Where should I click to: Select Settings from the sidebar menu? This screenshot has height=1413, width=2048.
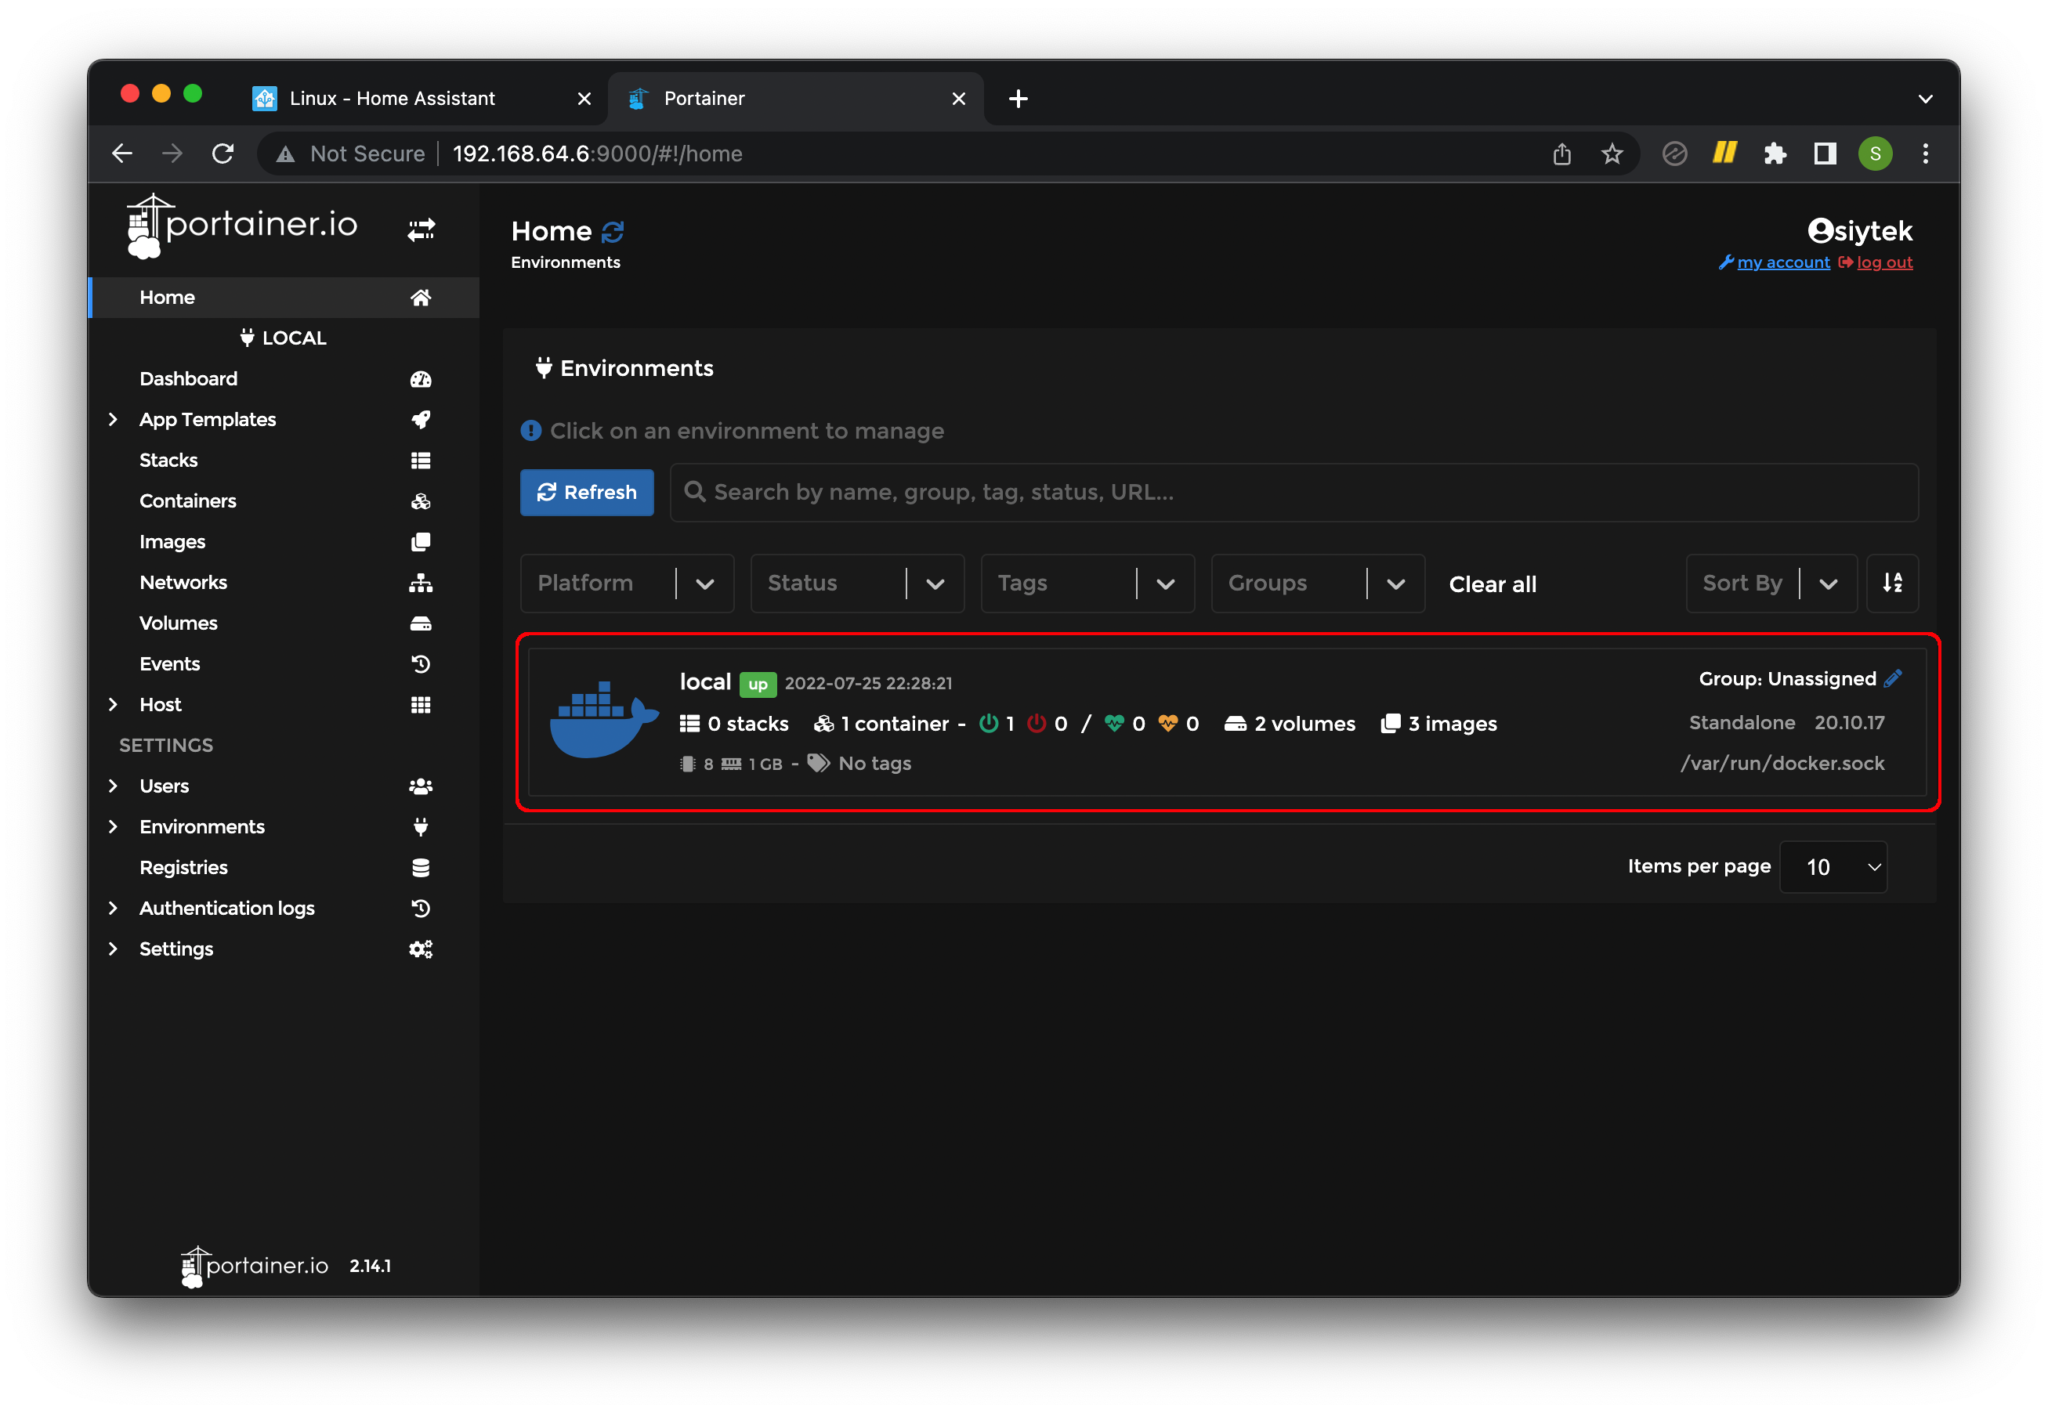pyautogui.click(x=176, y=948)
